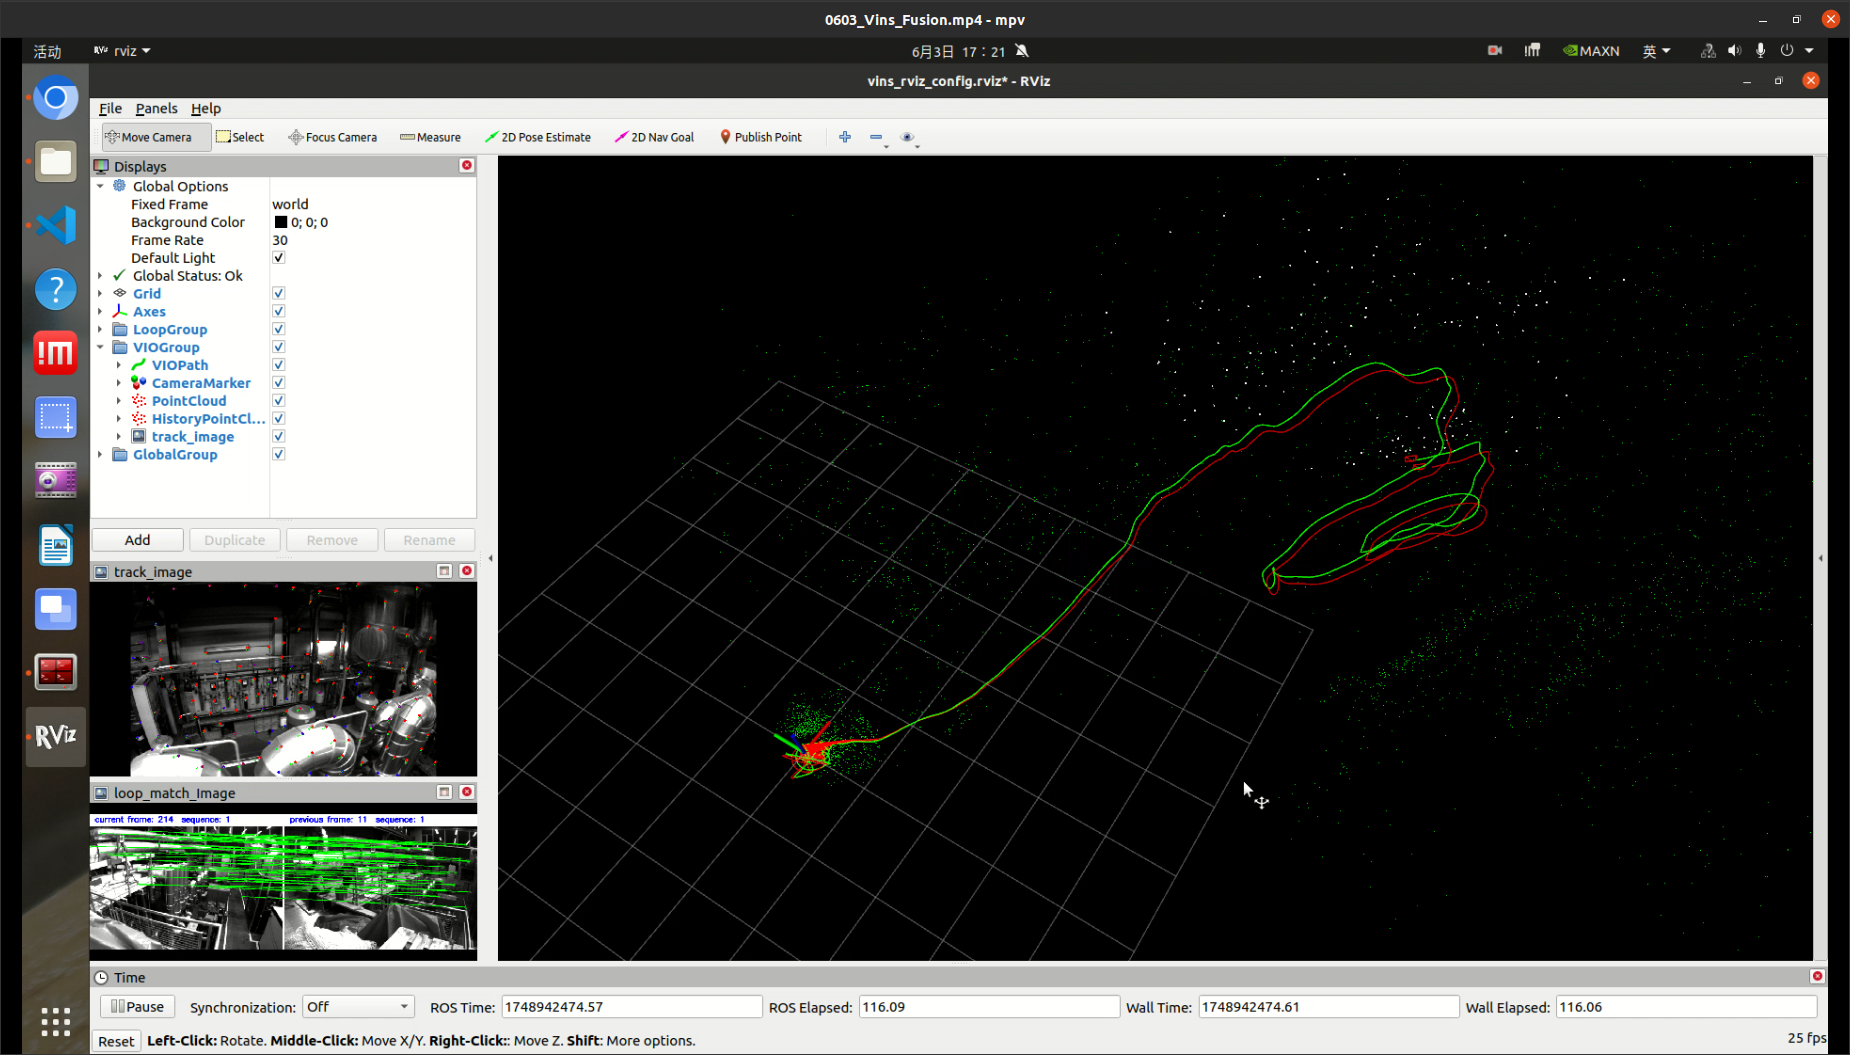
Task: Click the Background Color swatch
Action: point(281,222)
